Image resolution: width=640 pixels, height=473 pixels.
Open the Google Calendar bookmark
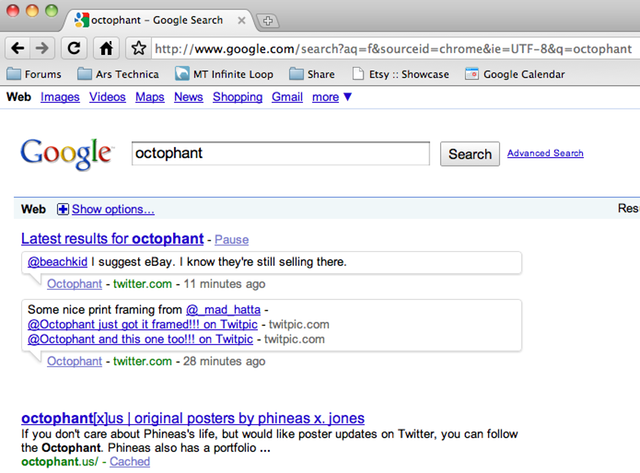click(515, 74)
